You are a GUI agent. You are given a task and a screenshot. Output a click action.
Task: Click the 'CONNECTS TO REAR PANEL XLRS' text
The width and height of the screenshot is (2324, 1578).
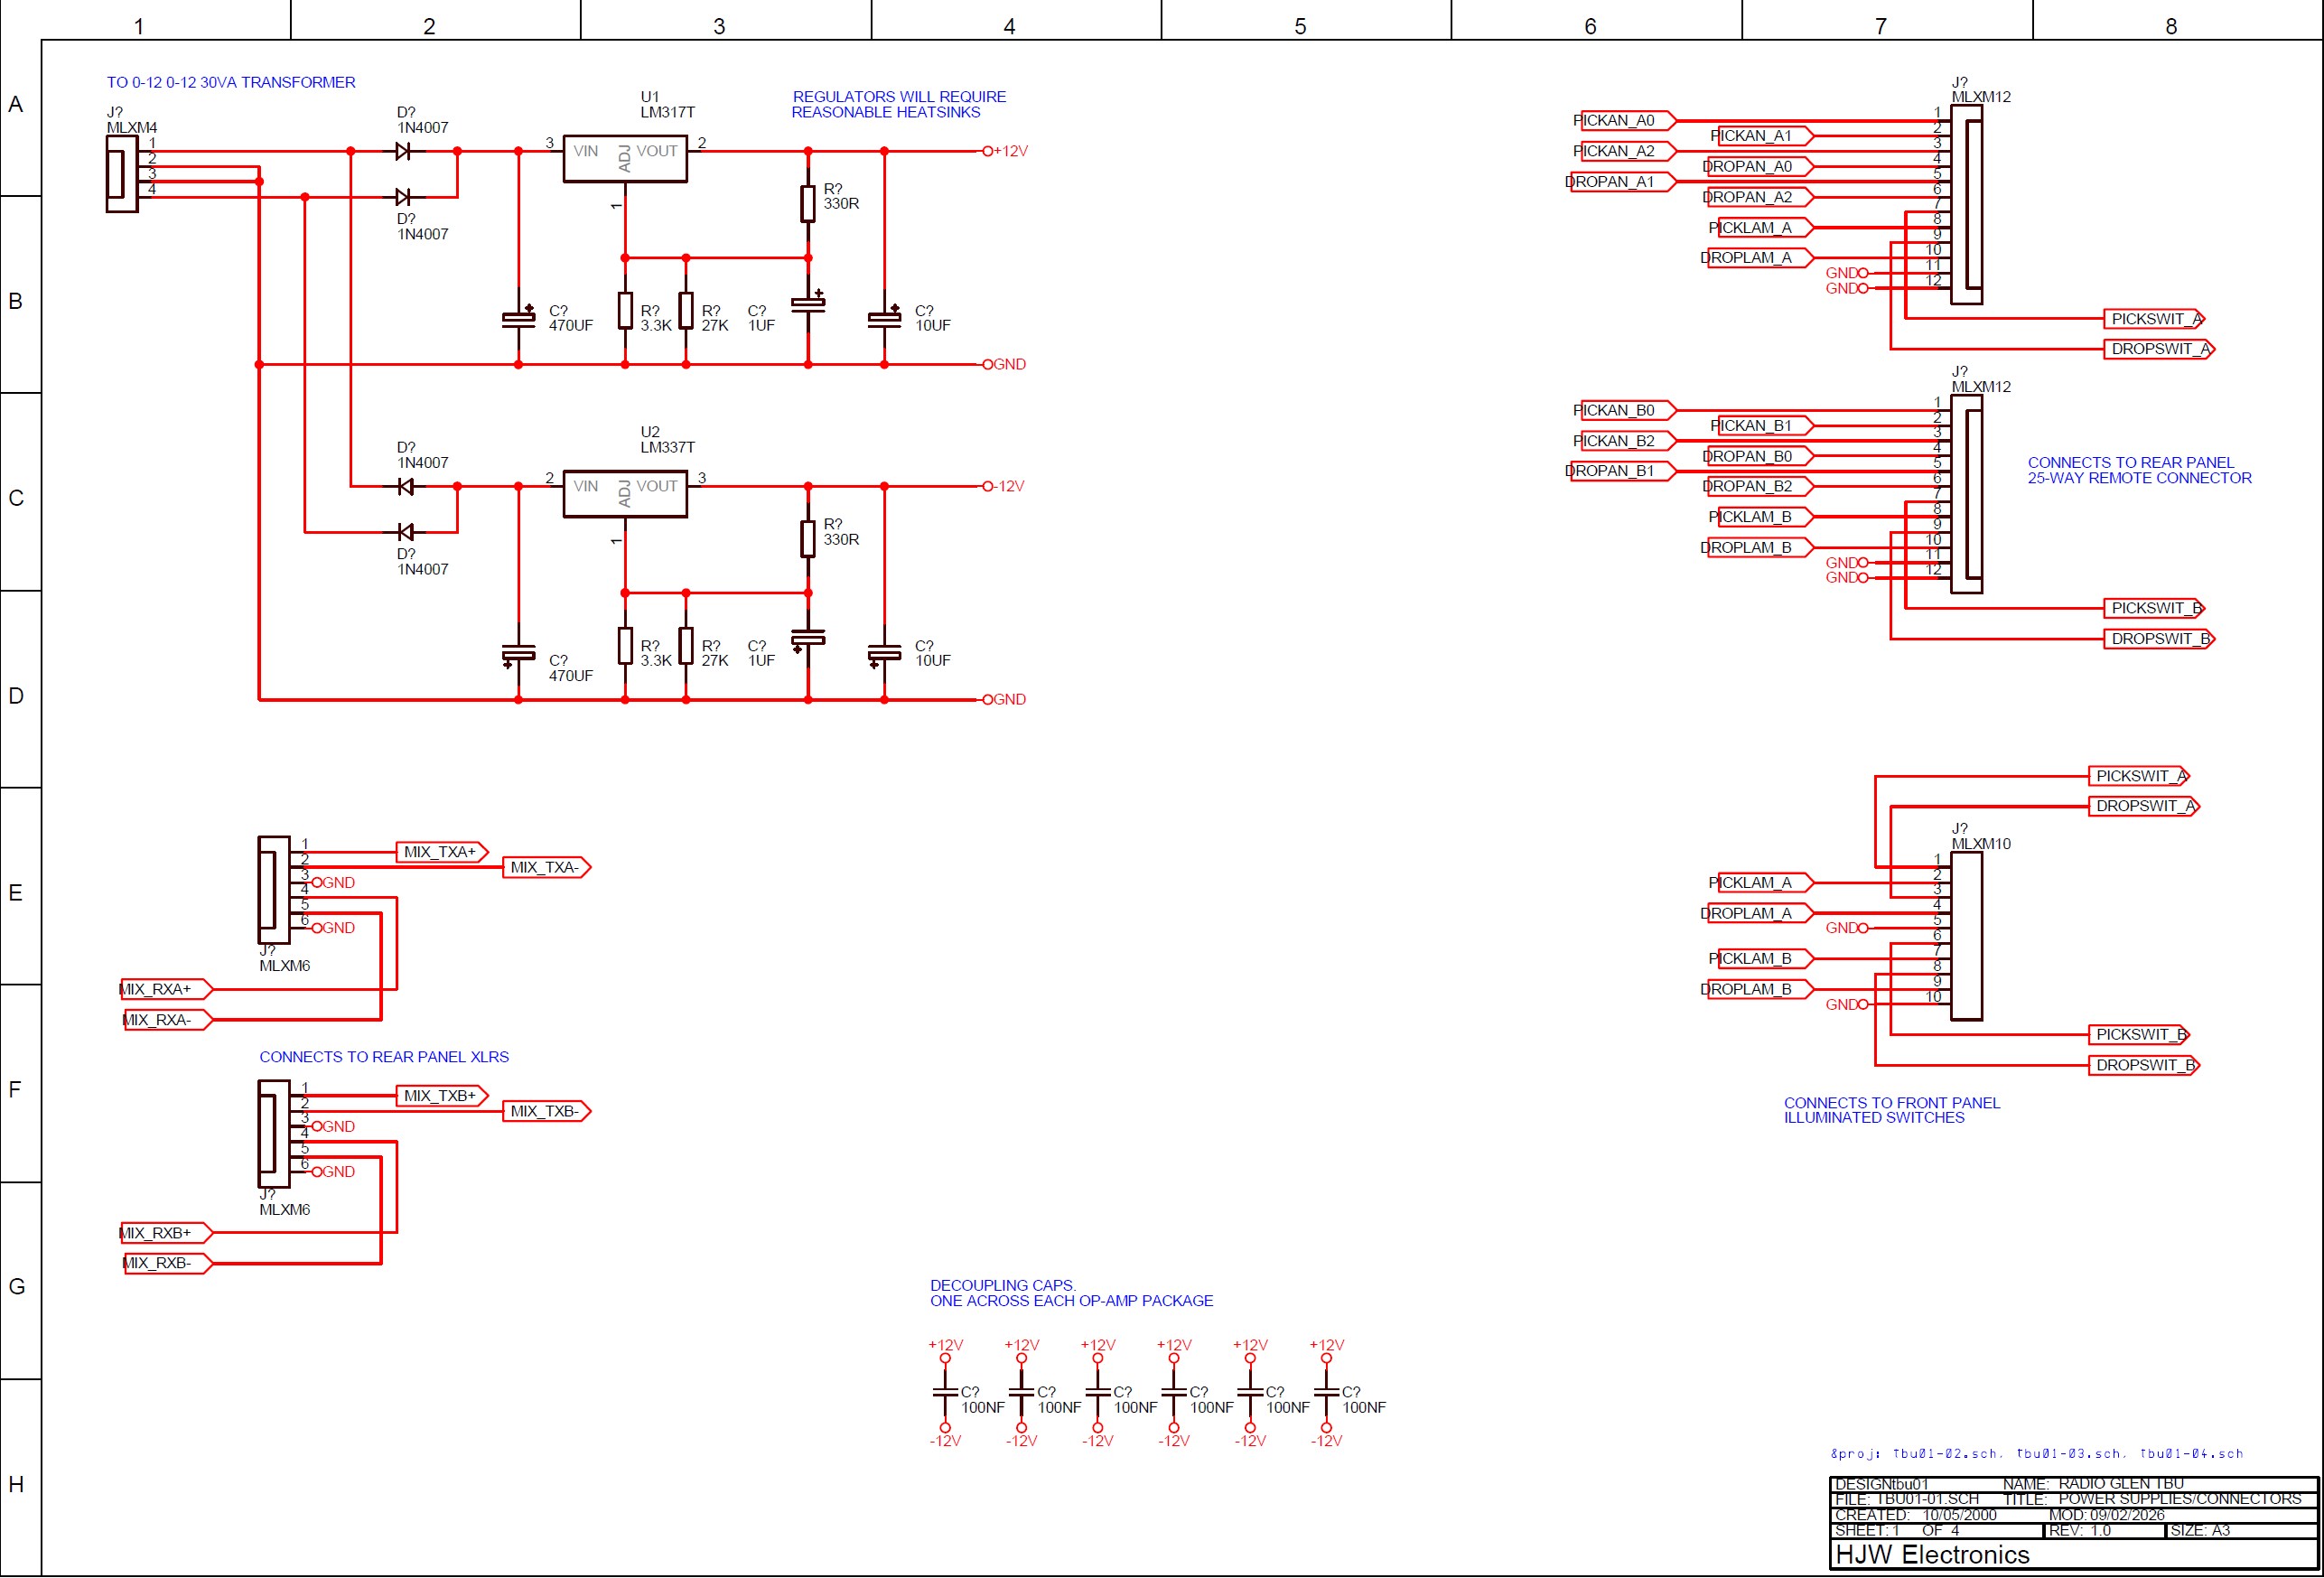384,1056
